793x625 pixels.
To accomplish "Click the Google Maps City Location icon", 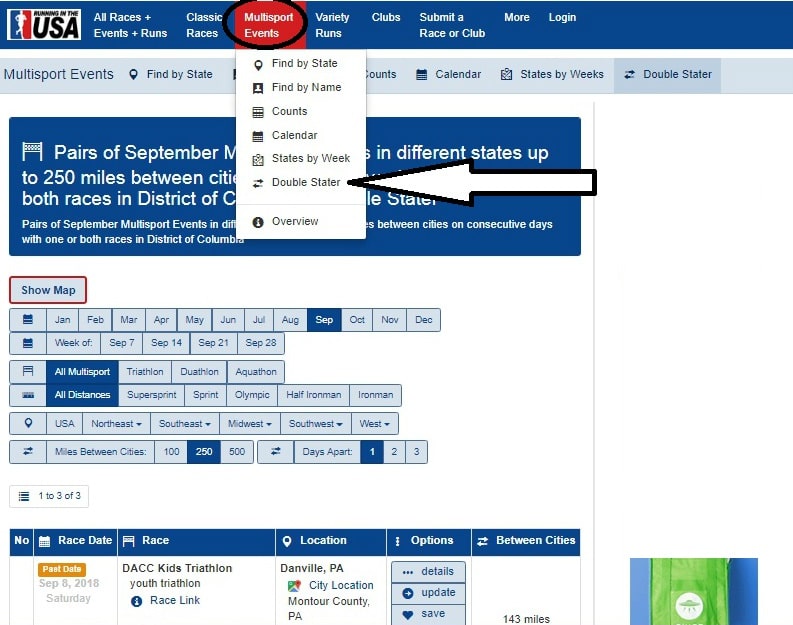I will point(295,586).
